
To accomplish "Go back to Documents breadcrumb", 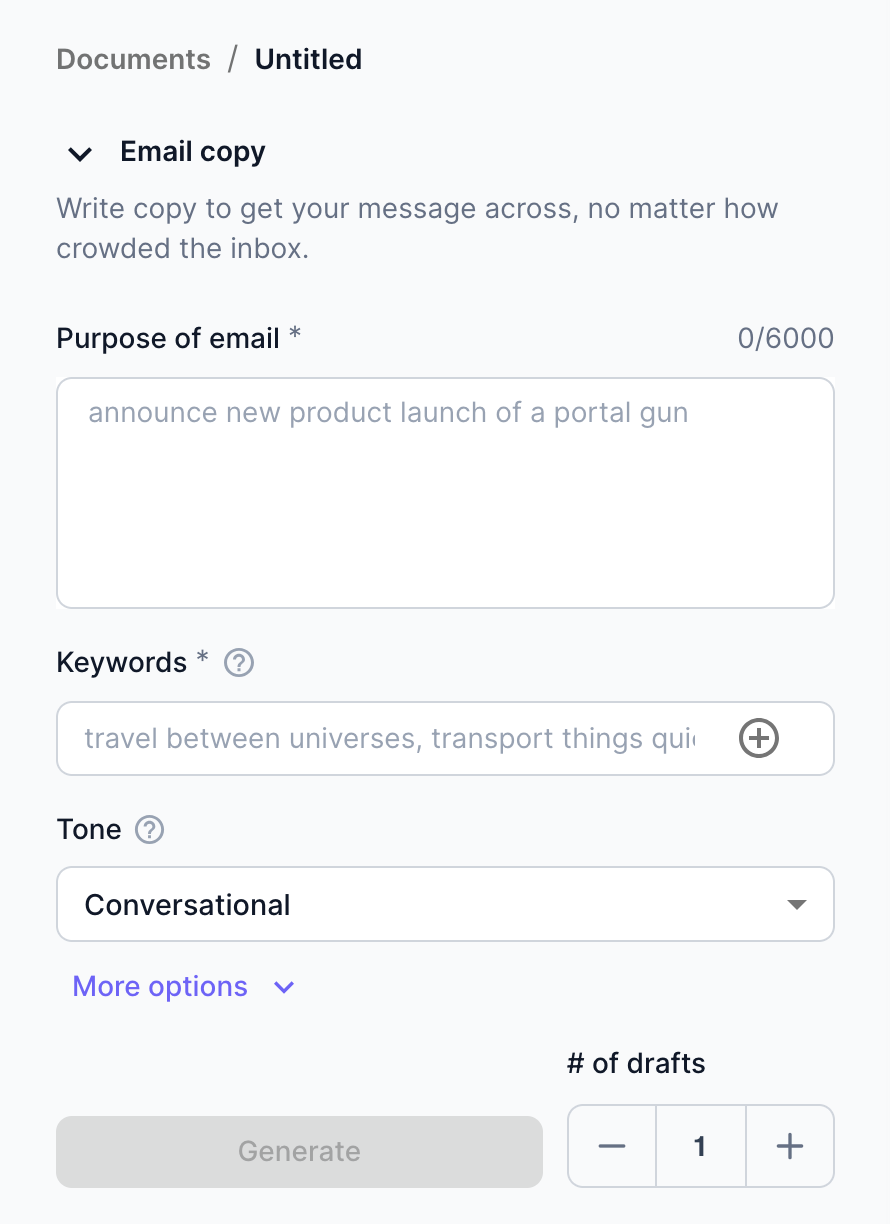I will 133,60.
